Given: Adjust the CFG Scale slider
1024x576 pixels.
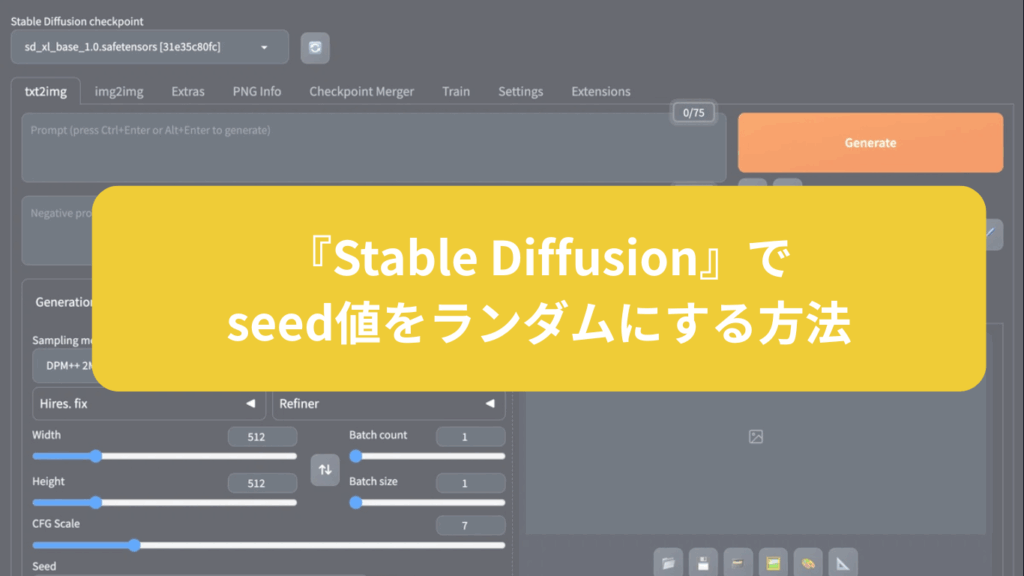Looking at the screenshot, I should (269, 545).
